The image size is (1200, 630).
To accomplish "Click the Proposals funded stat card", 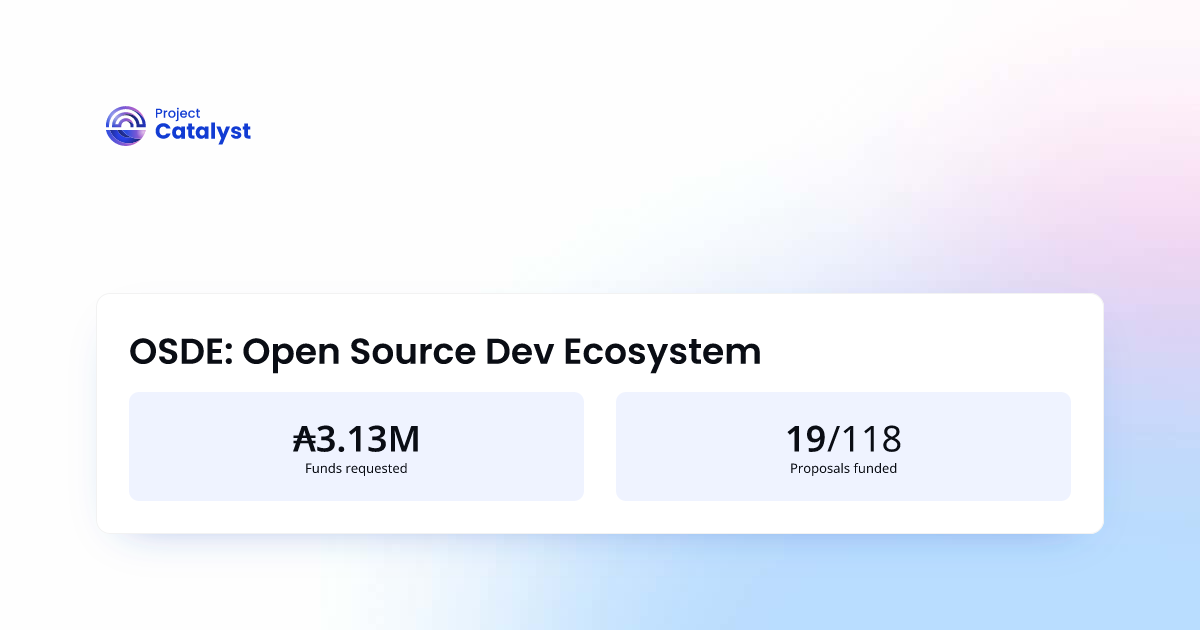I will pos(843,445).
